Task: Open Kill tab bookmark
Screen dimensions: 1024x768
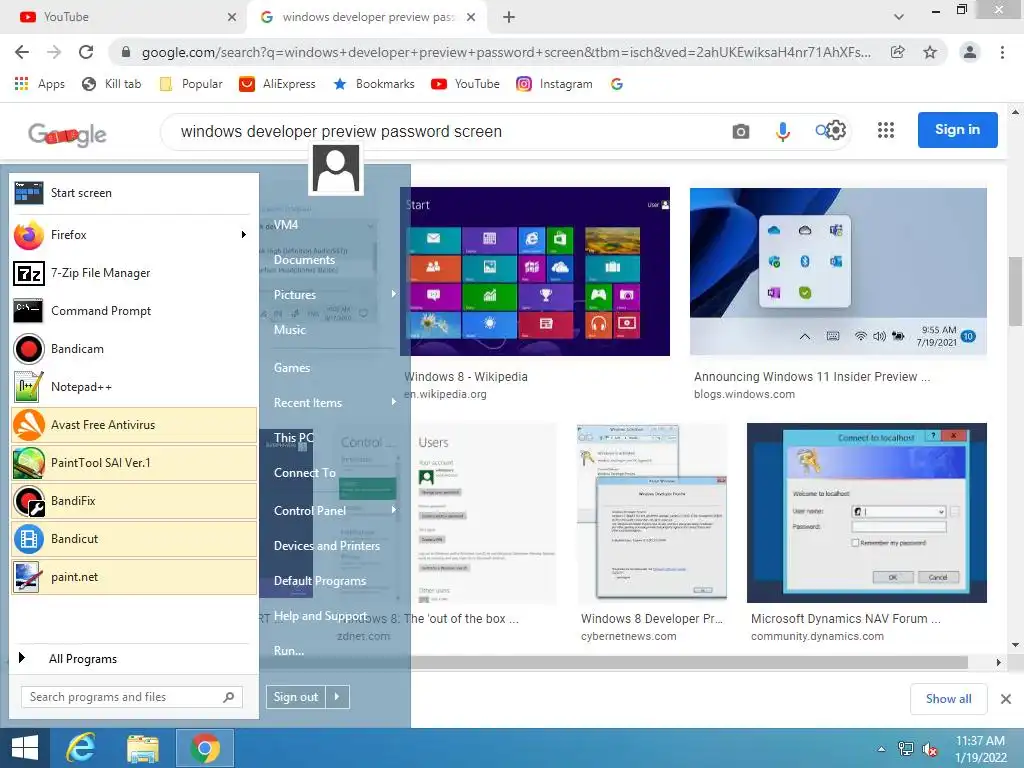Action: 112,84
